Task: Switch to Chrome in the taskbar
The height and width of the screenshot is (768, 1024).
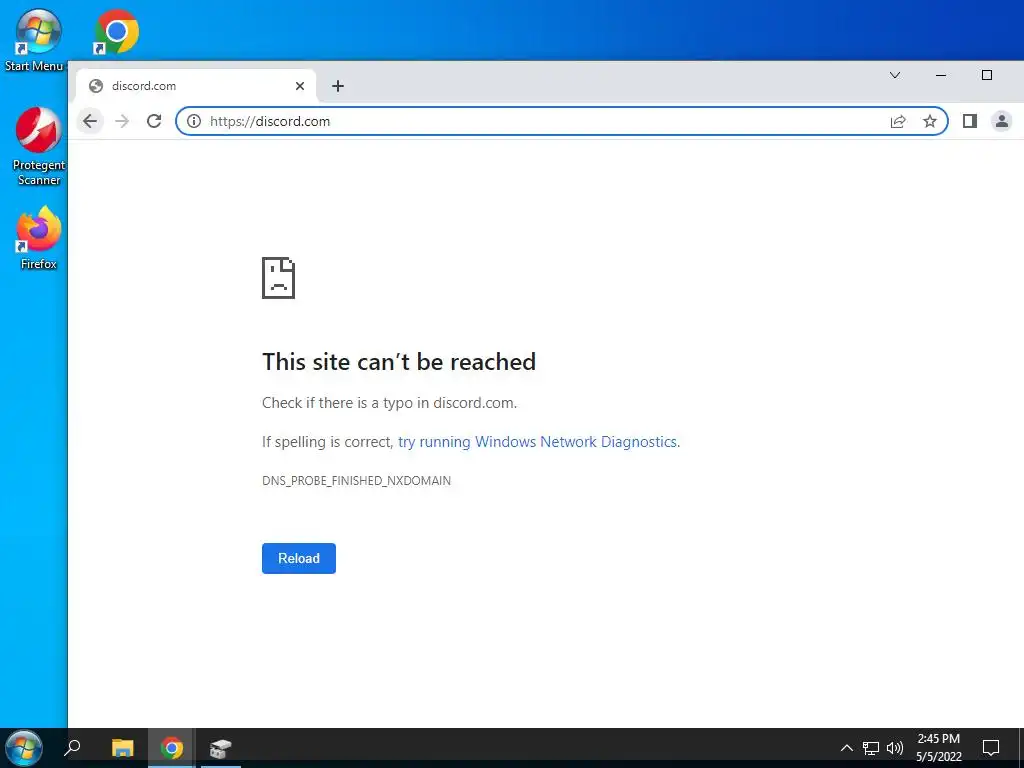Action: [172, 748]
